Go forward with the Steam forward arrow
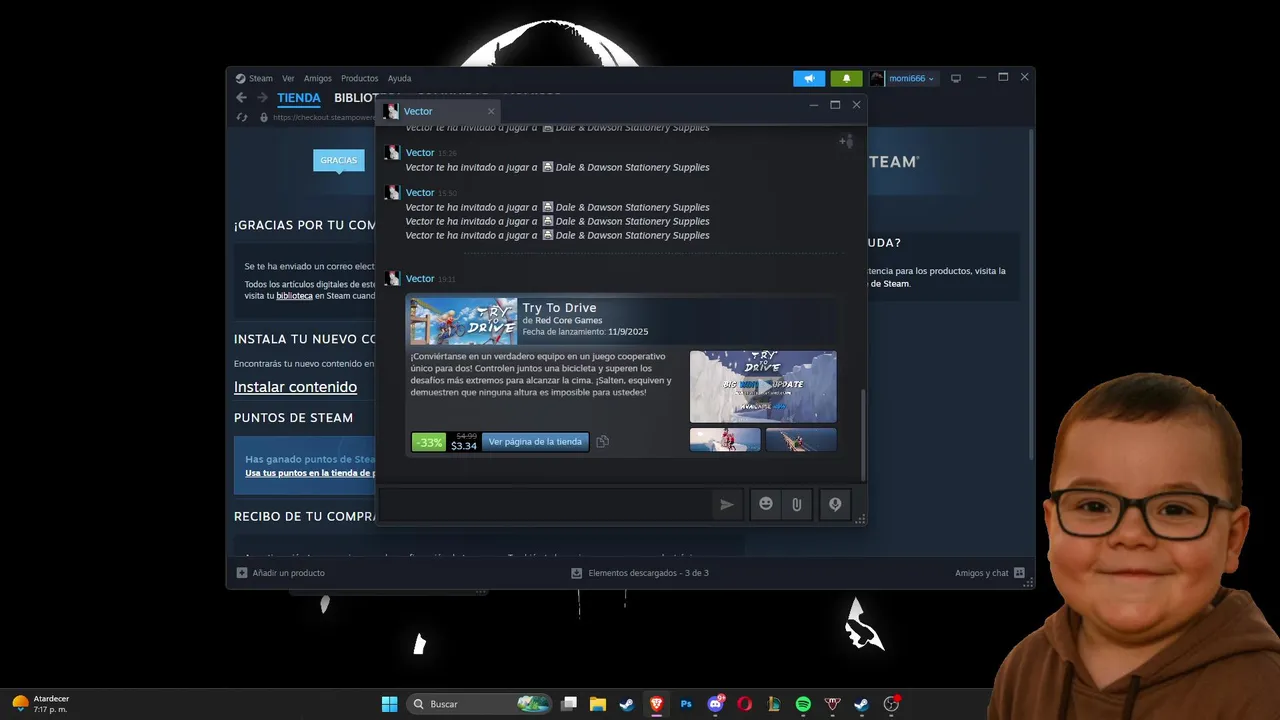1280x720 pixels. (262, 97)
